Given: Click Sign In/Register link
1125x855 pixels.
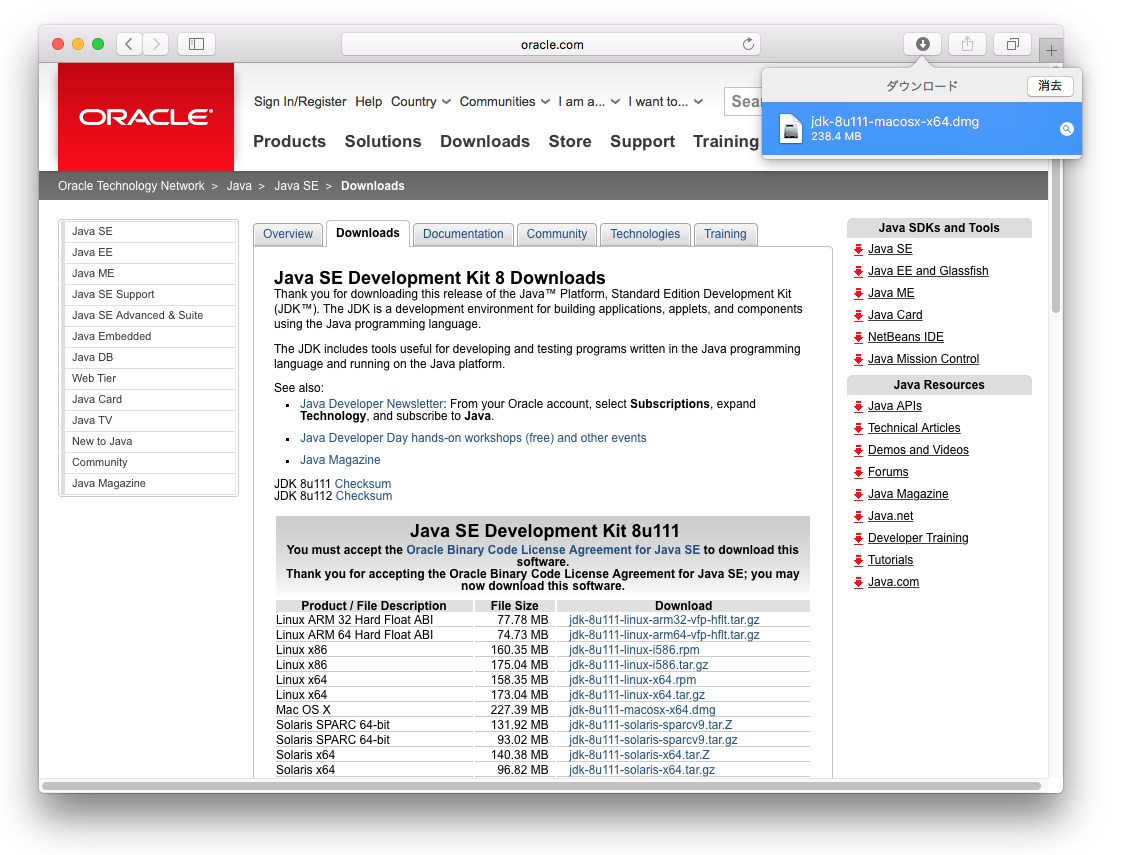Looking at the screenshot, I should [x=300, y=102].
